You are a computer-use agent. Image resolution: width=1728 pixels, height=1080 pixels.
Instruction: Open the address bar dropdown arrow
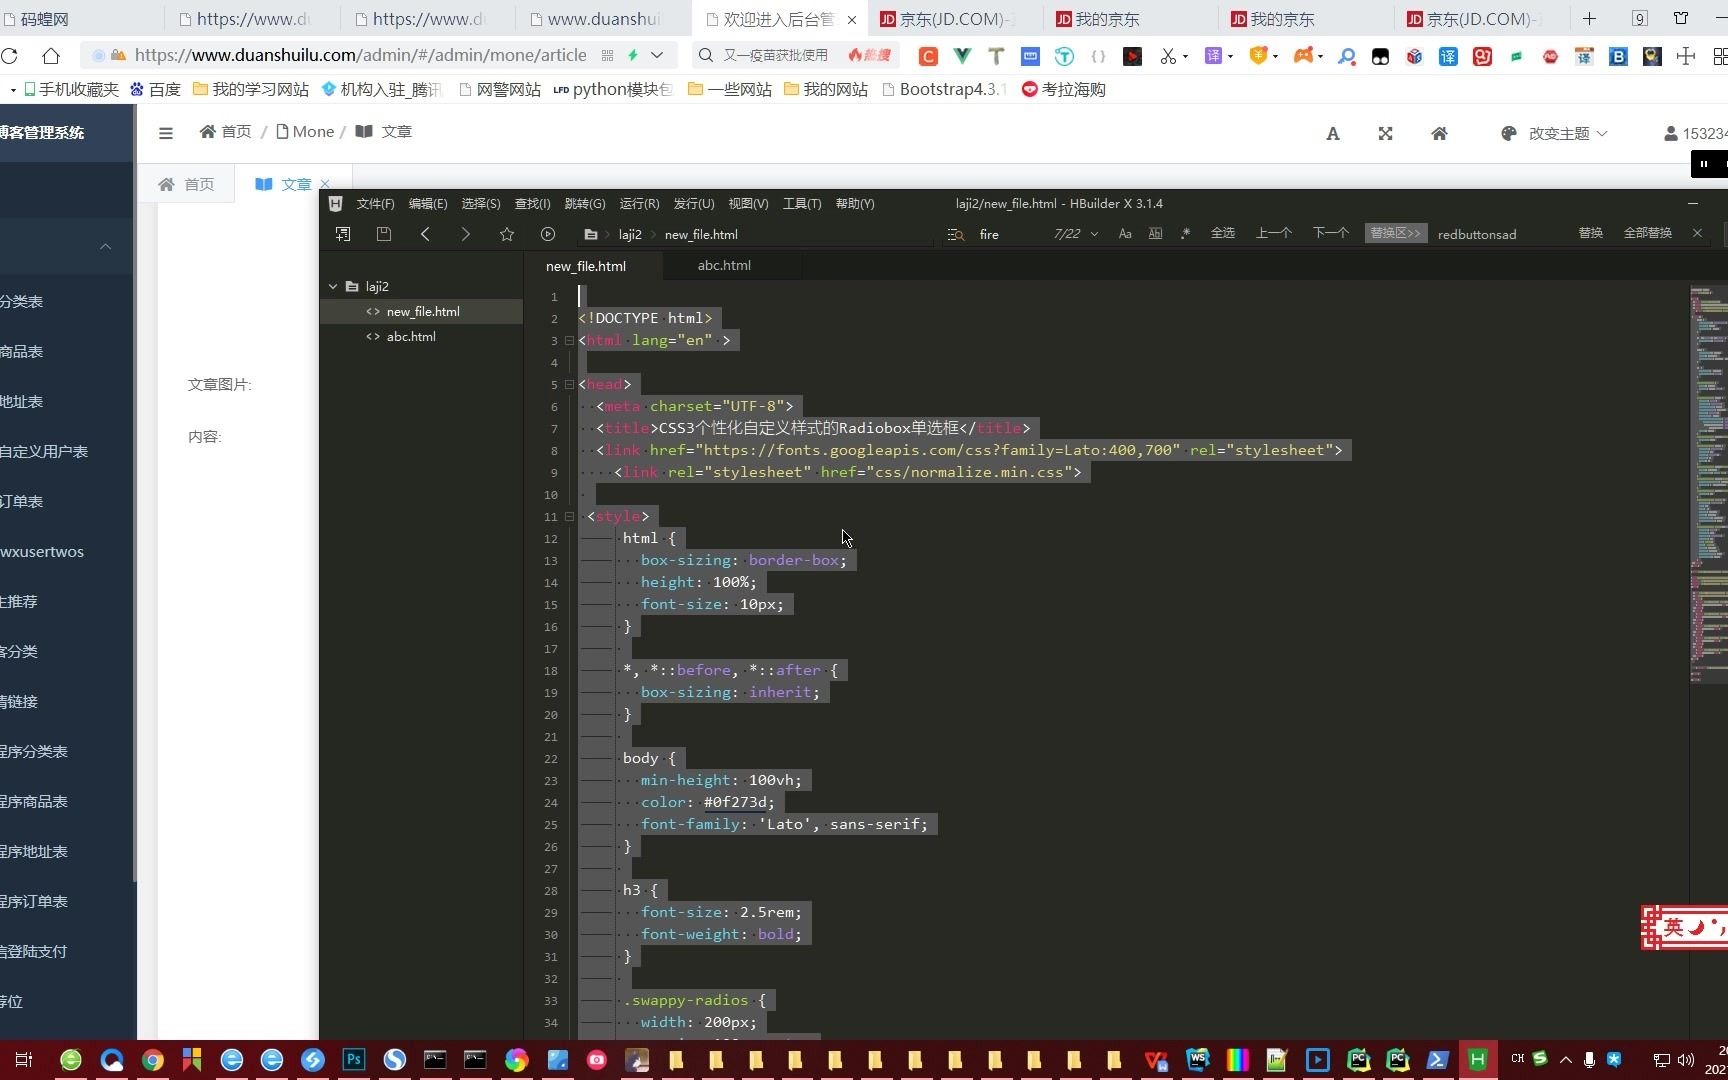[657, 55]
